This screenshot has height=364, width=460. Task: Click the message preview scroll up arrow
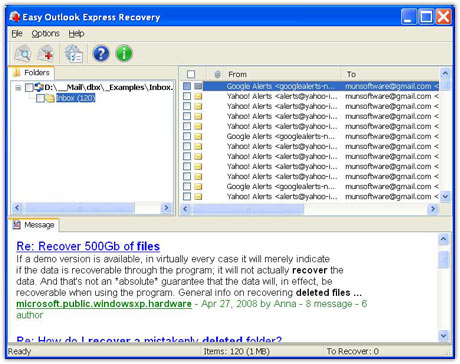point(444,239)
